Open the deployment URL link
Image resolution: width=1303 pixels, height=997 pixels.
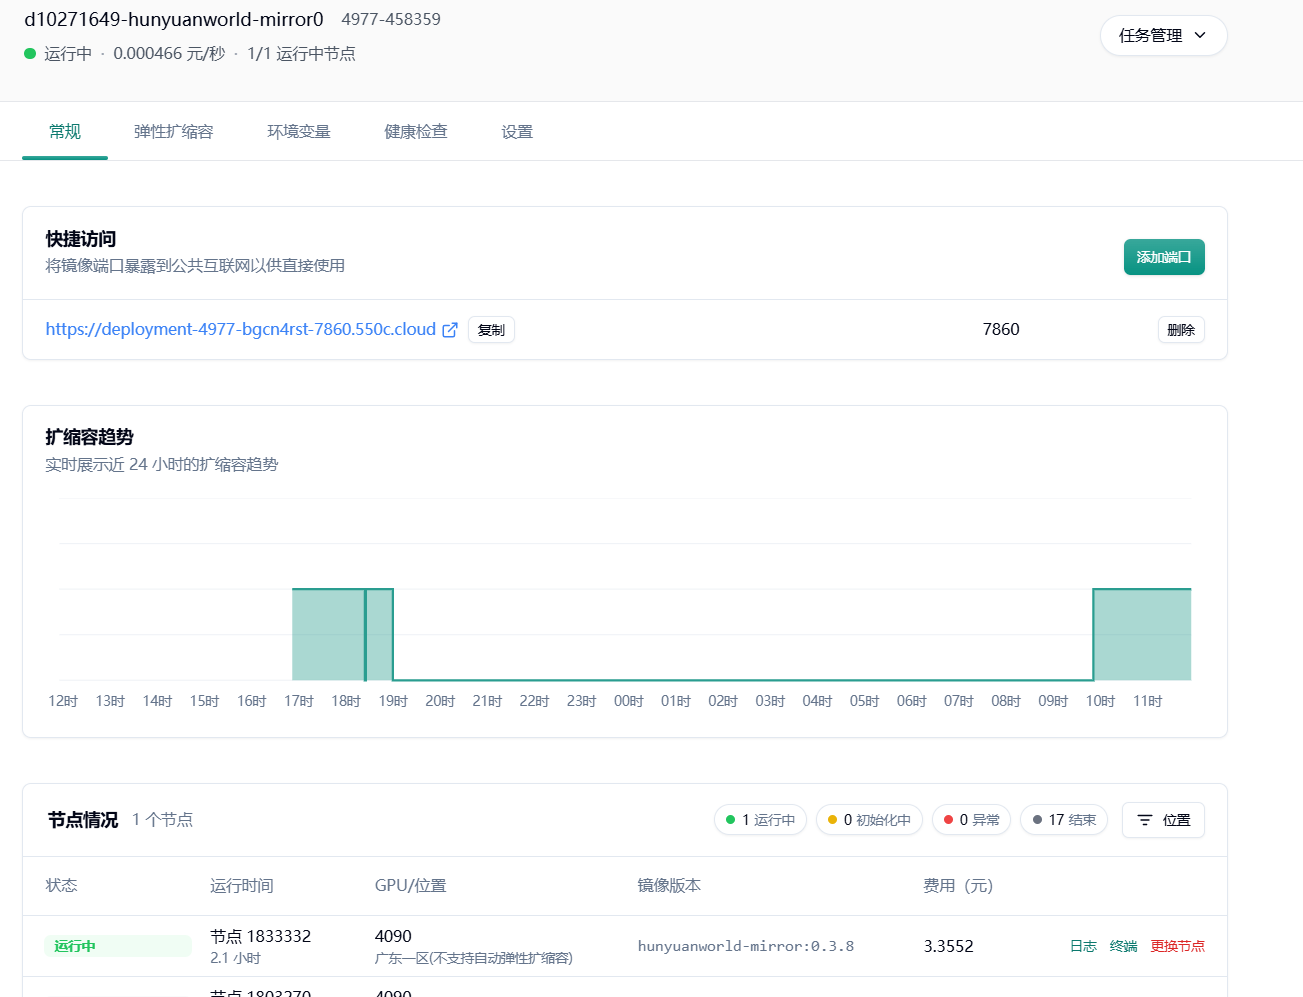(240, 330)
